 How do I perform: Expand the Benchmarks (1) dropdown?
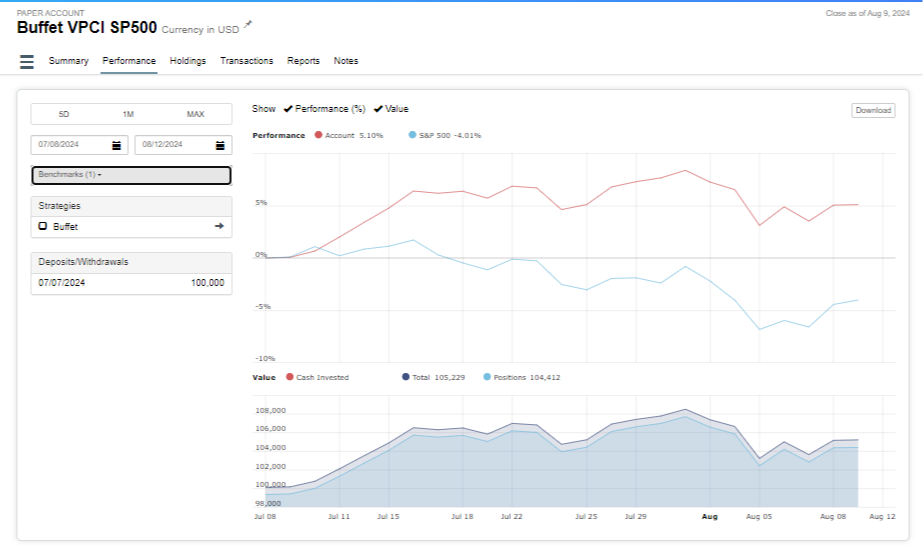[x=131, y=175]
